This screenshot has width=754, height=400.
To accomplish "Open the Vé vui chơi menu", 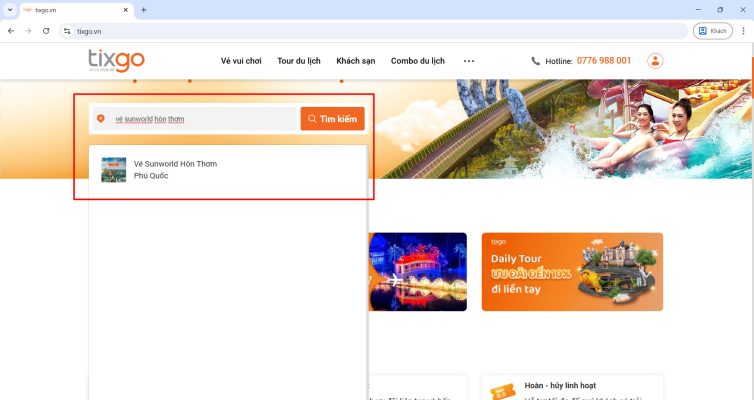I will pos(241,61).
